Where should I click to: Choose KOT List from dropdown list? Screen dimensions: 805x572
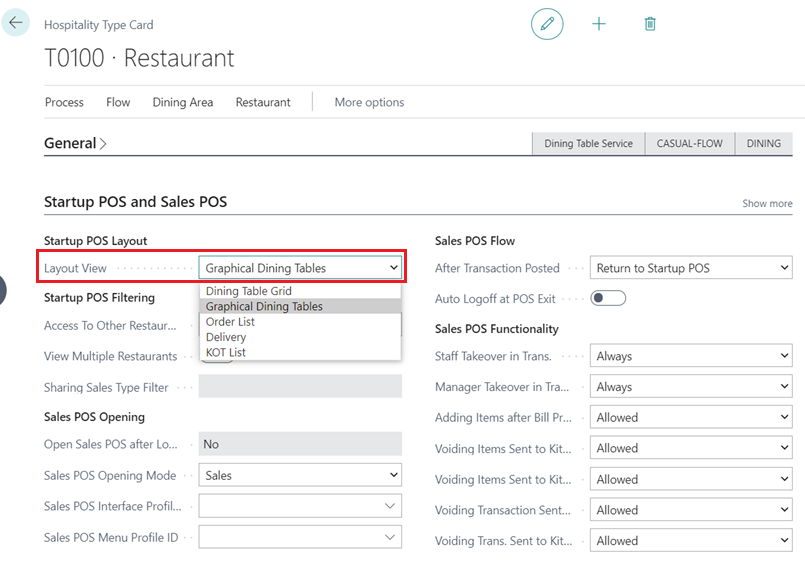tap(226, 352)
